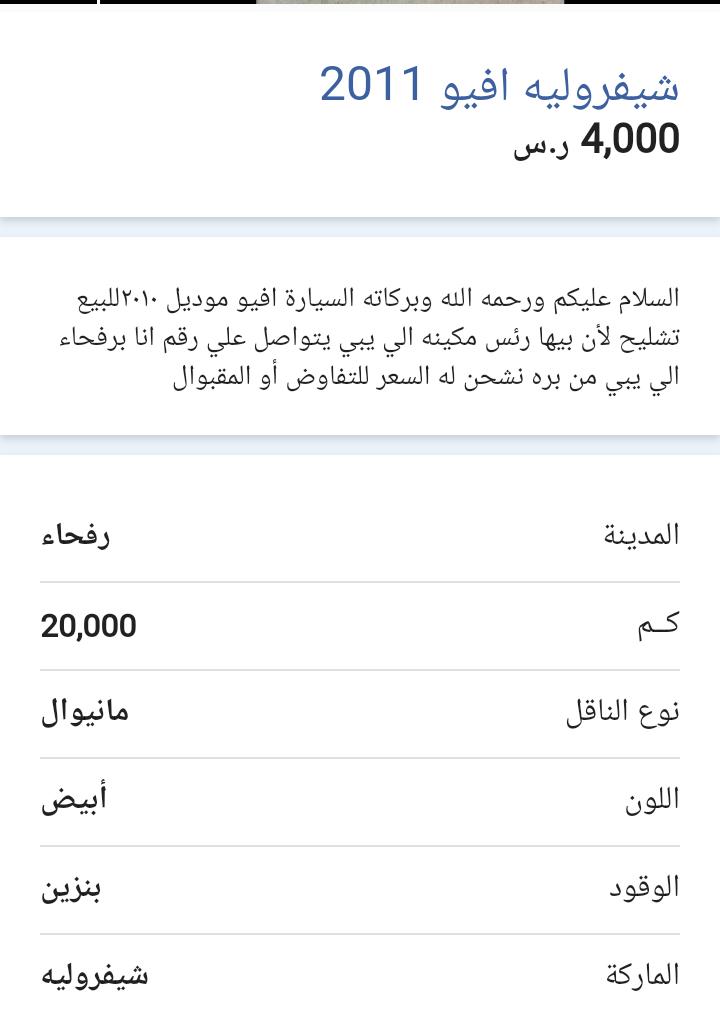Tap the الوقود fuel label
Viewport: 720px width, 1019px height.
point(644,888)
